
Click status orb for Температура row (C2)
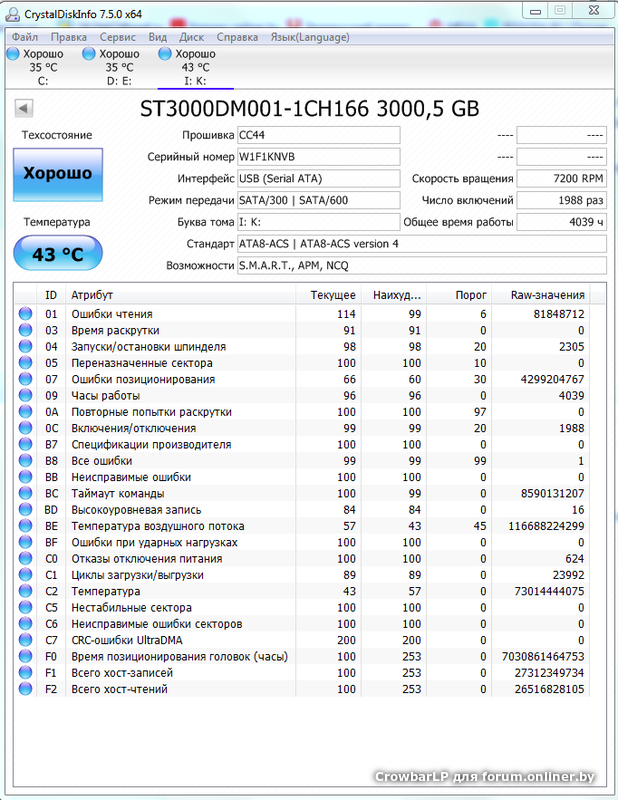click(26, 591)
